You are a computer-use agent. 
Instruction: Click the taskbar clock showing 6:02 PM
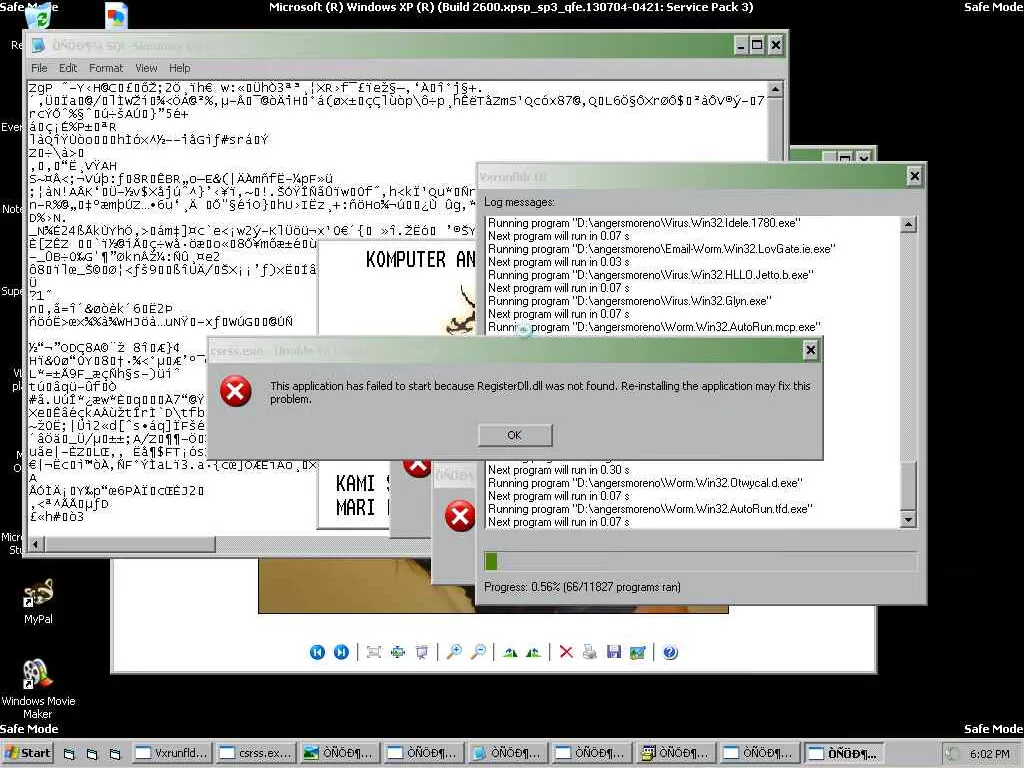point(989,754)
